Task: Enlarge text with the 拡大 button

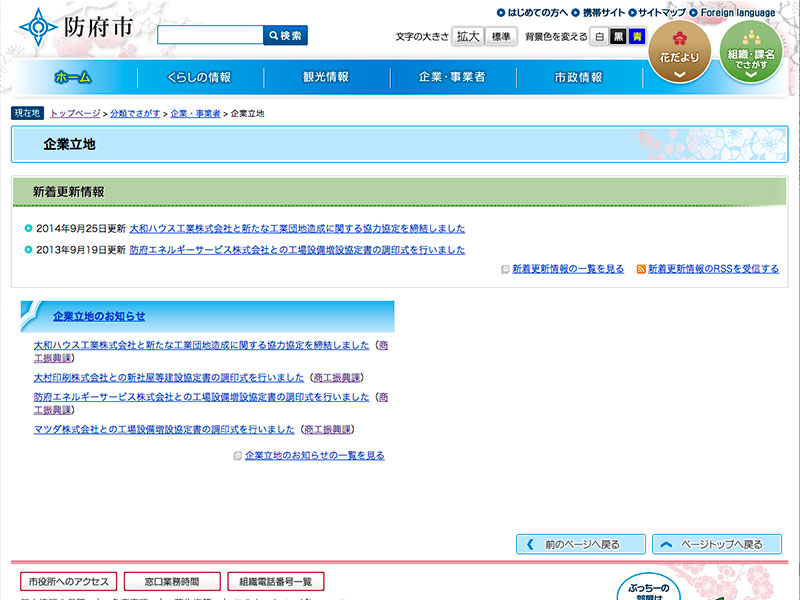Action: pos(468,36)
